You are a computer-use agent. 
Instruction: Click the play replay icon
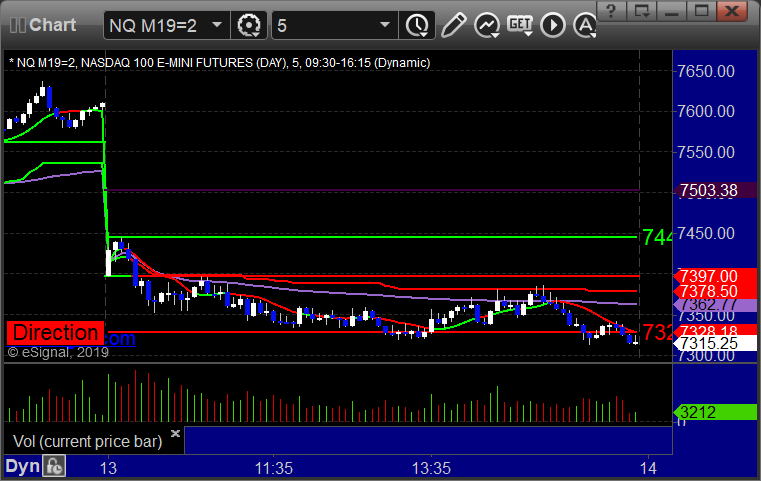point(550,24)
